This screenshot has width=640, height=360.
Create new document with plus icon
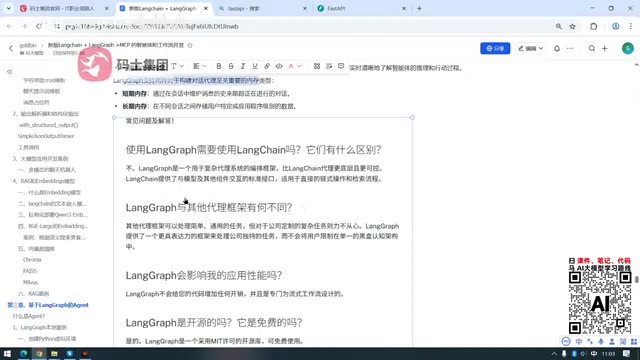[604, 48]
